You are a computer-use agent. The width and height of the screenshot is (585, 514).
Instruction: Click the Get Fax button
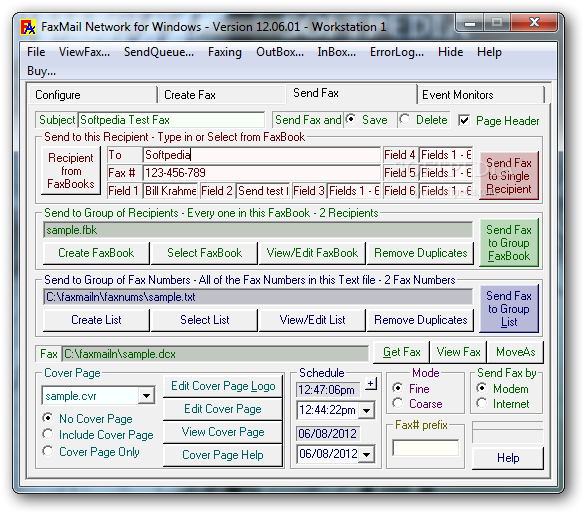pos(402,352)
